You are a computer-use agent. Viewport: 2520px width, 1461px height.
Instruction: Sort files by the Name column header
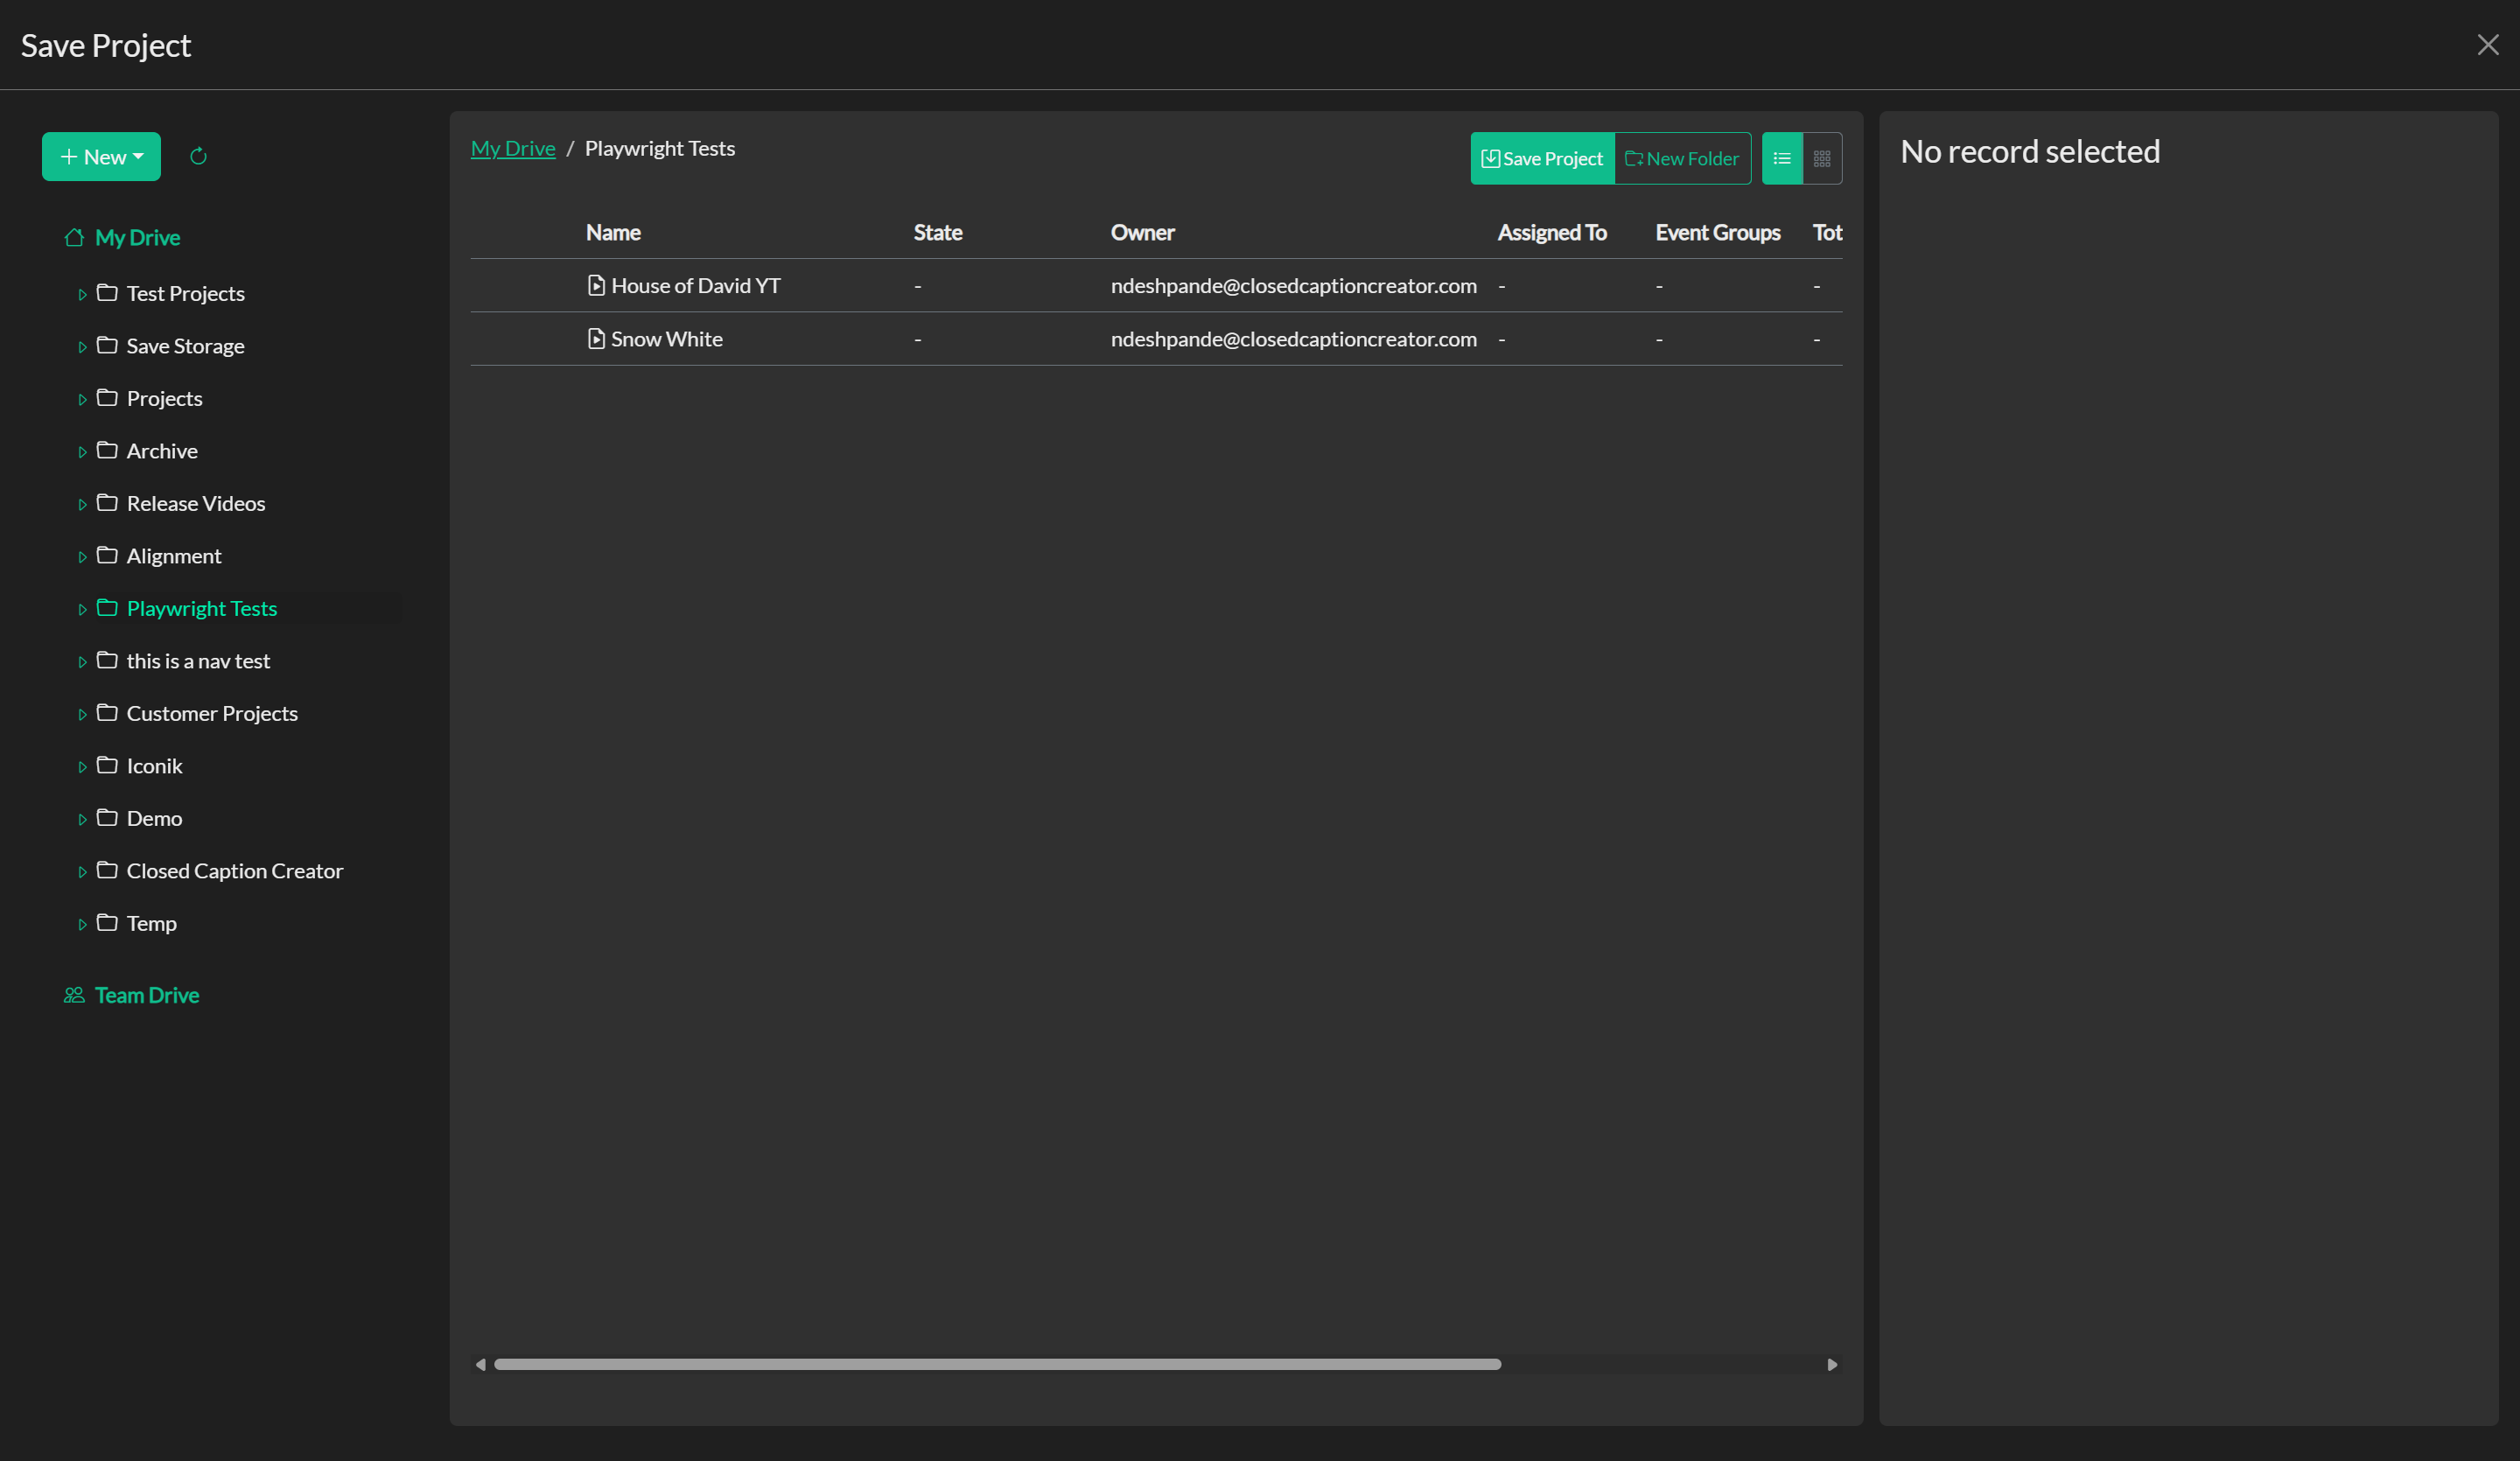(x=613, y=232)
